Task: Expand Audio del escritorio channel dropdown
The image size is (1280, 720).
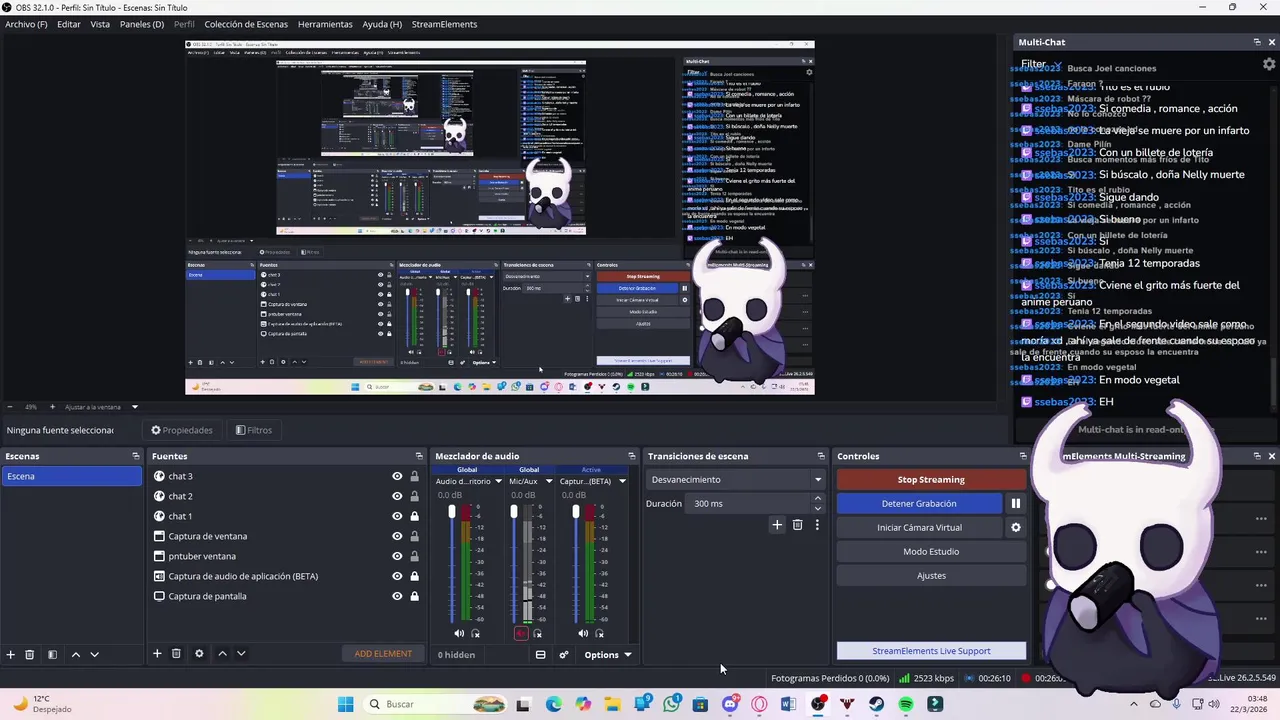Action: [498, 481]
